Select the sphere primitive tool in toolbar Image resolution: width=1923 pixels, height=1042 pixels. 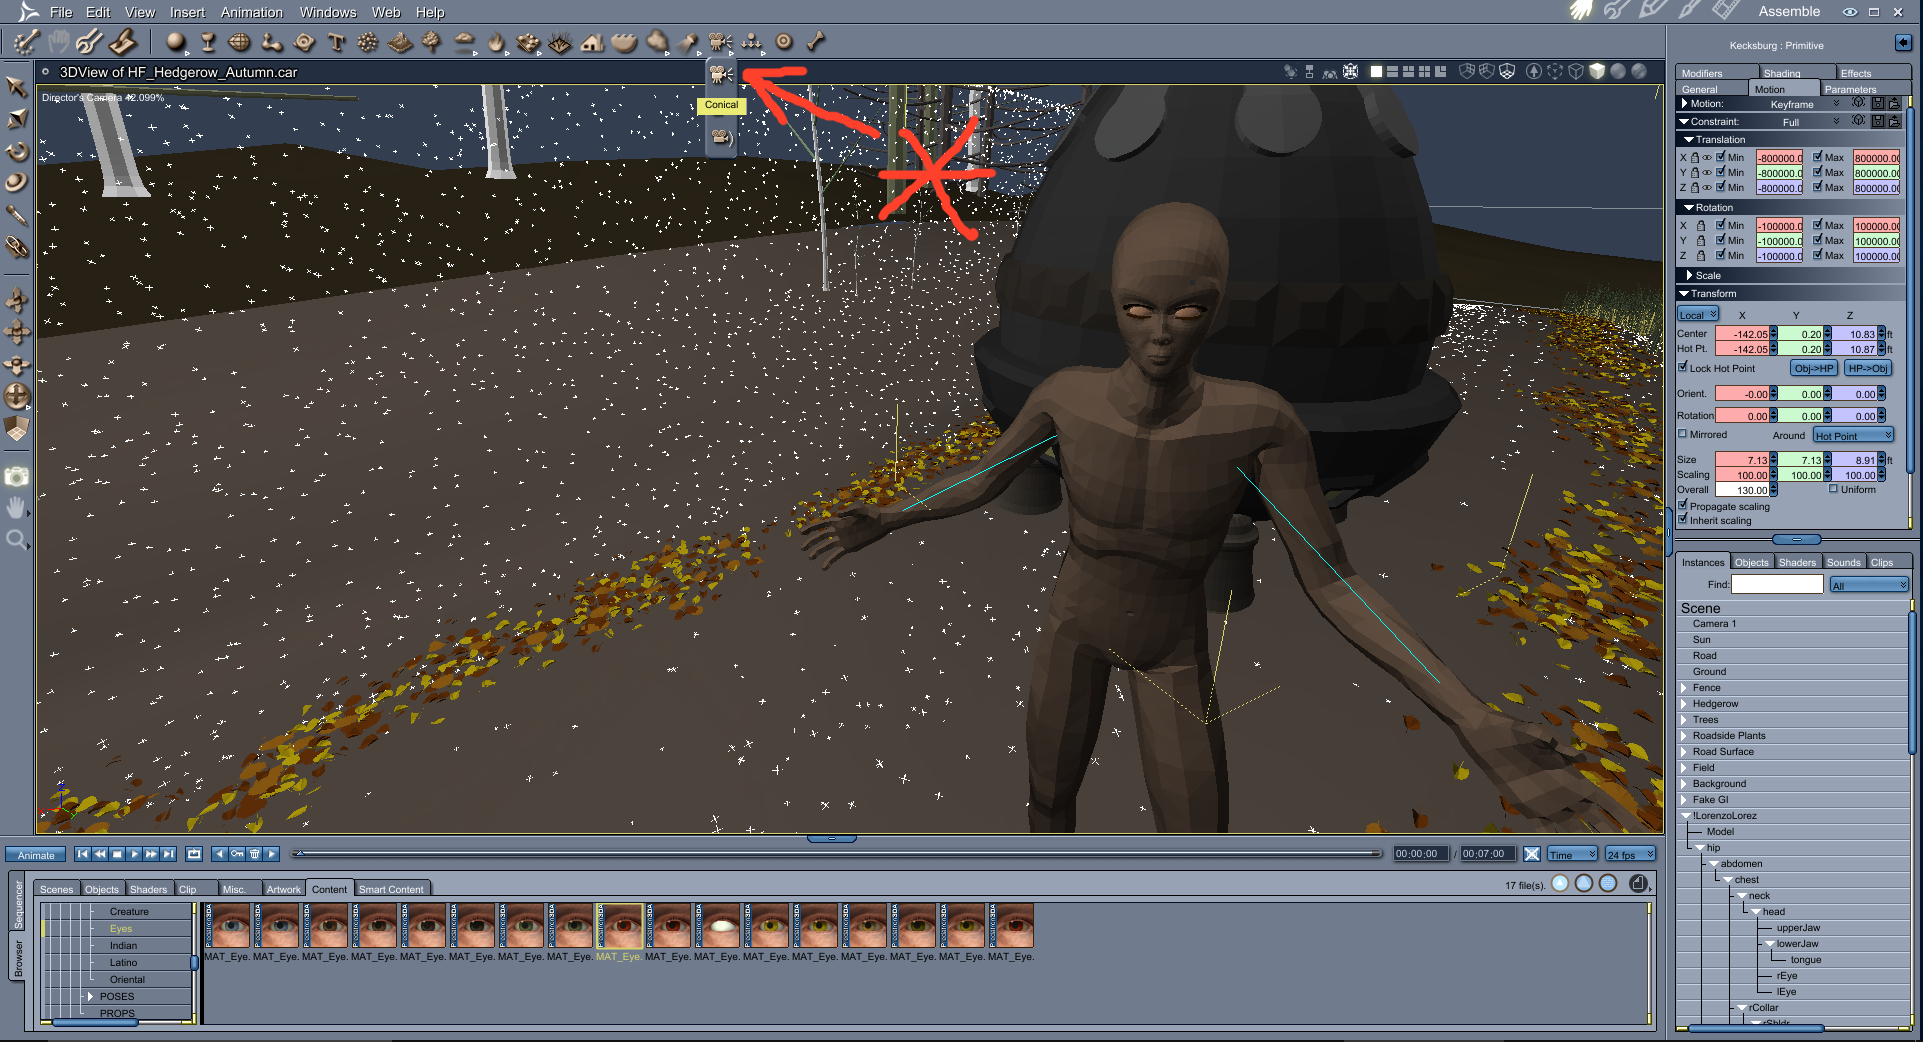(176, 41)
